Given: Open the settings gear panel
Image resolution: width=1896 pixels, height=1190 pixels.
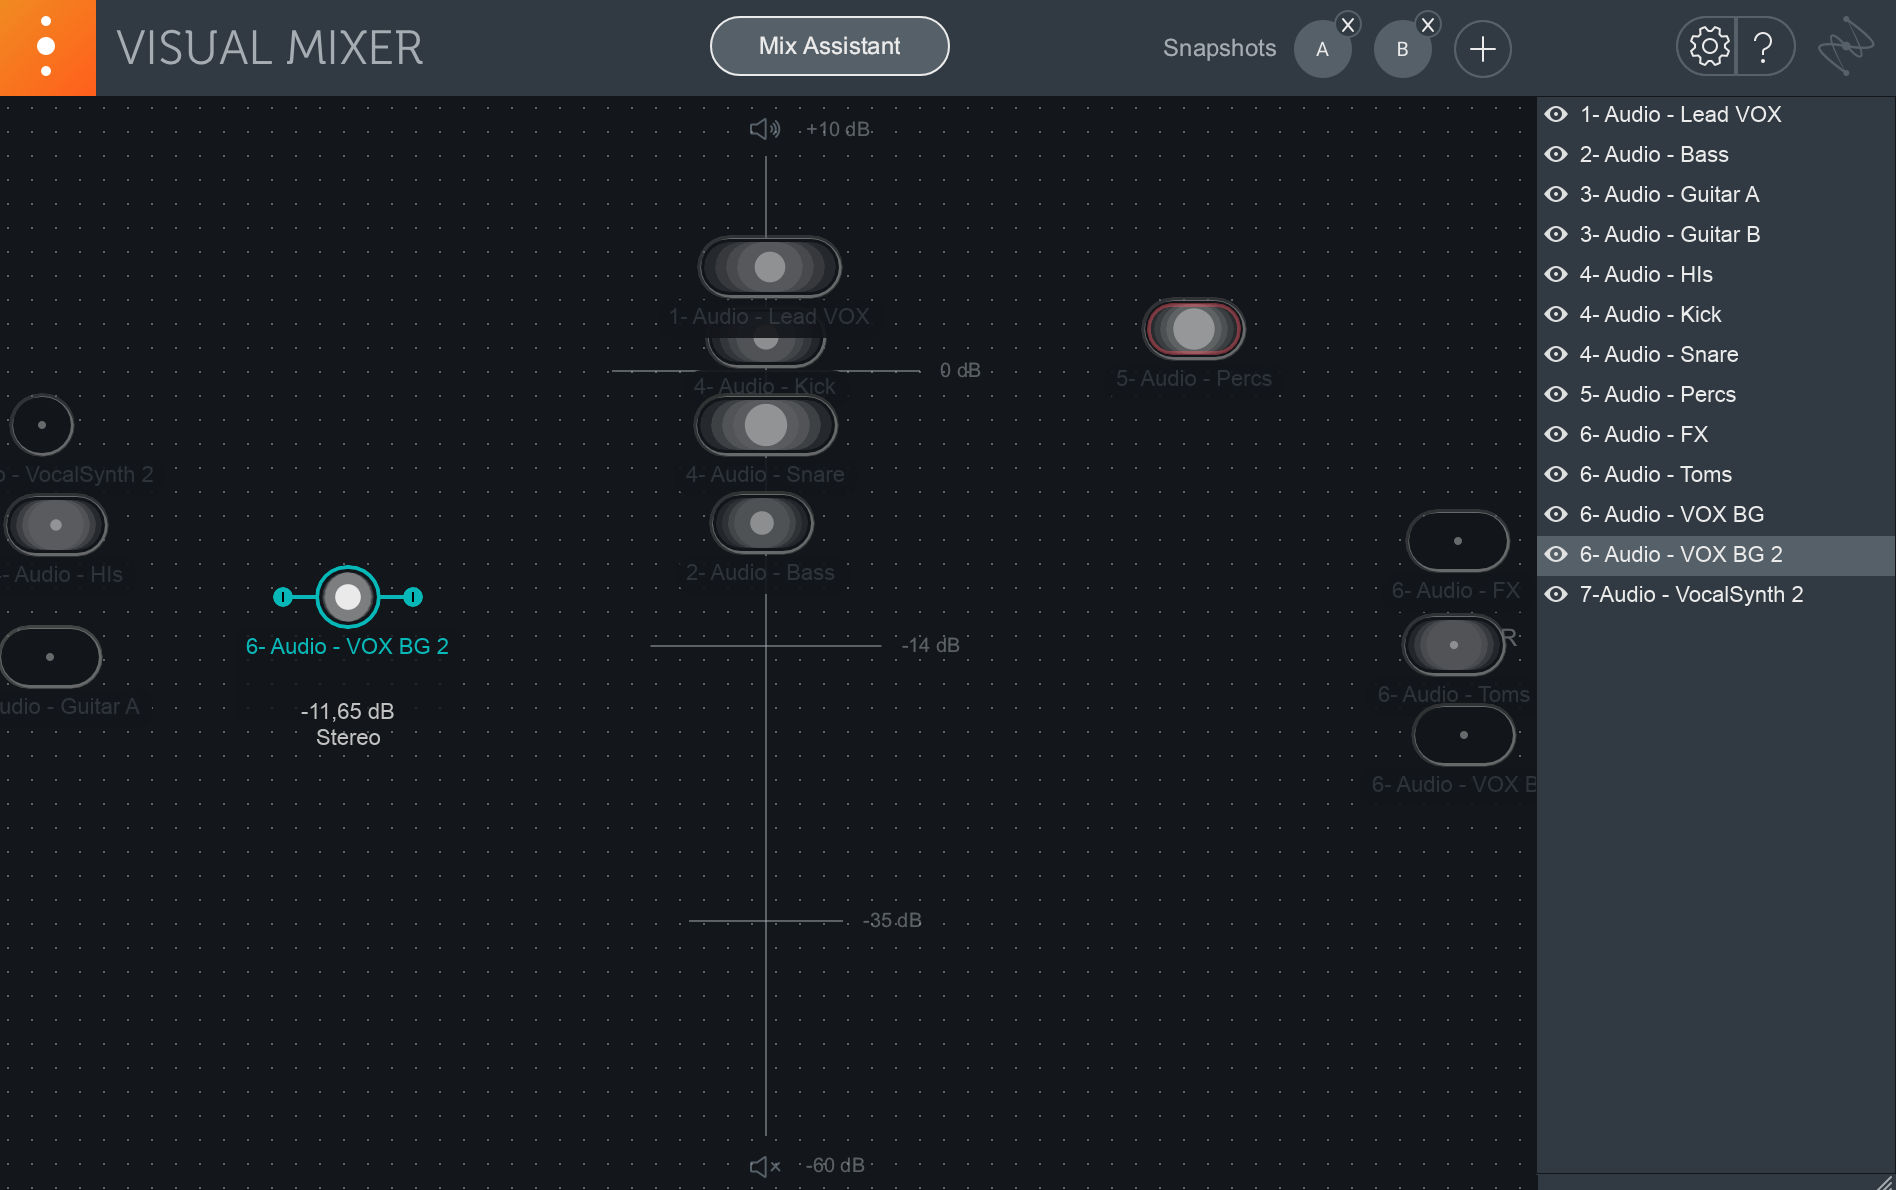Looking at the screenshot, I should click(x=1708, y=46).
